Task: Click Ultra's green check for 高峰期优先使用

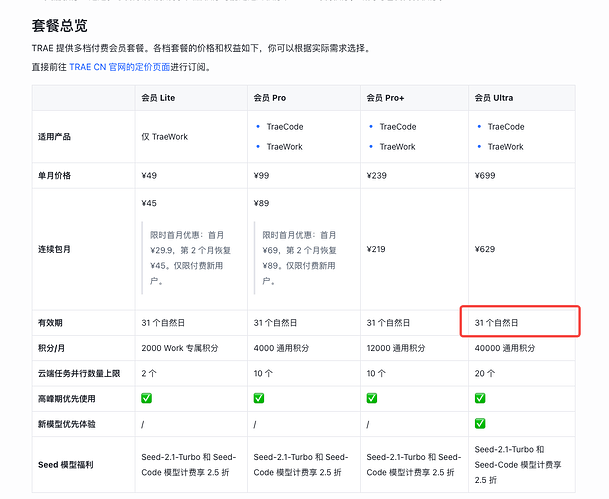Action: [480, 398]
